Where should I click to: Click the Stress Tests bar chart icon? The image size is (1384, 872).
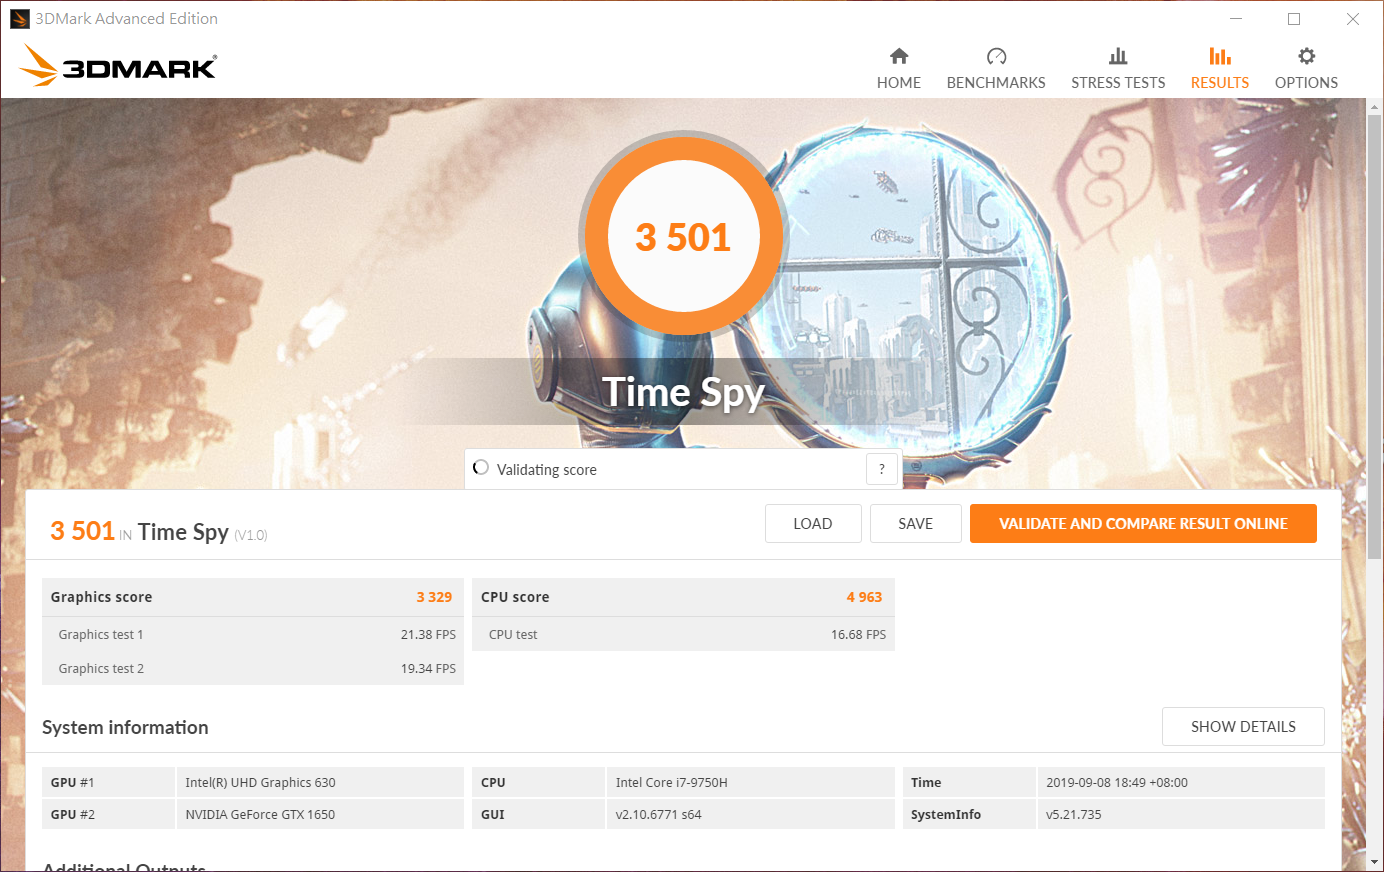coord(1118,56)
